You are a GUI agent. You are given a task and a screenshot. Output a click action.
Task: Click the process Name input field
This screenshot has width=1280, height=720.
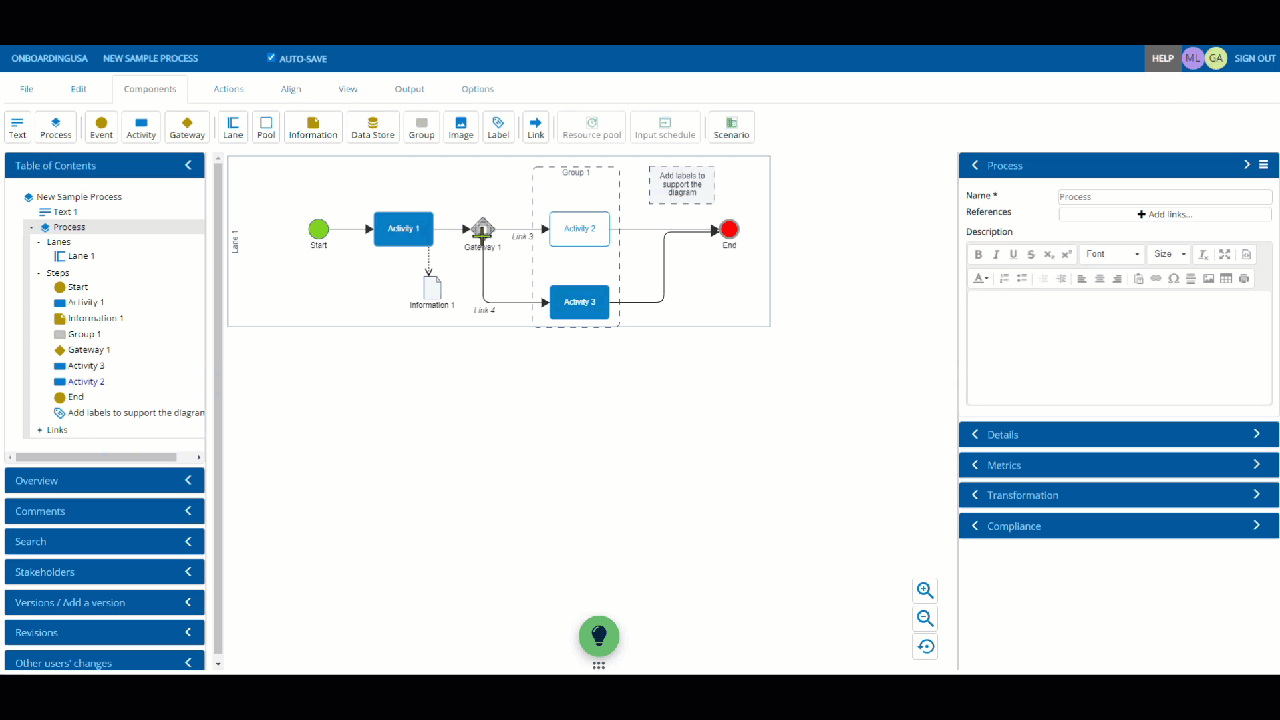pos(1165,197)
